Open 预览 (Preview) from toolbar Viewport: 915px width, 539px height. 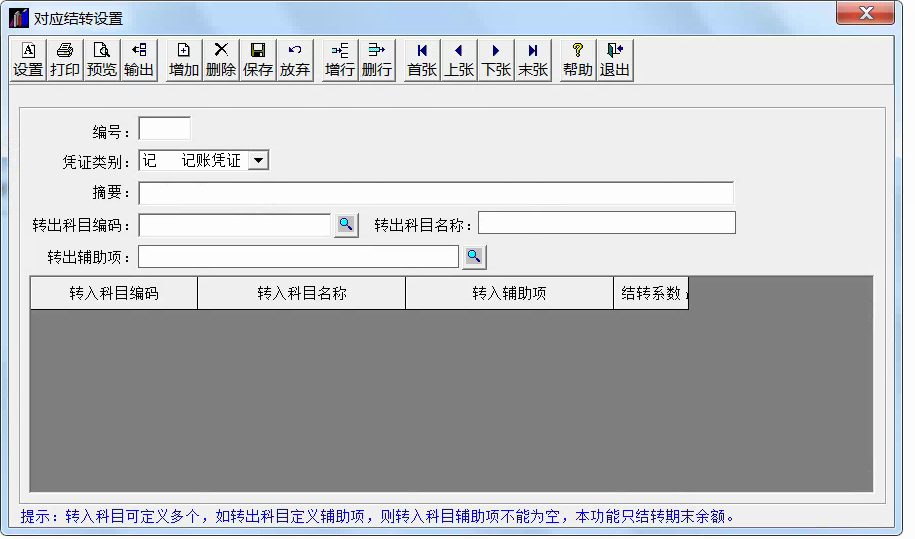[x=102, y=60]
